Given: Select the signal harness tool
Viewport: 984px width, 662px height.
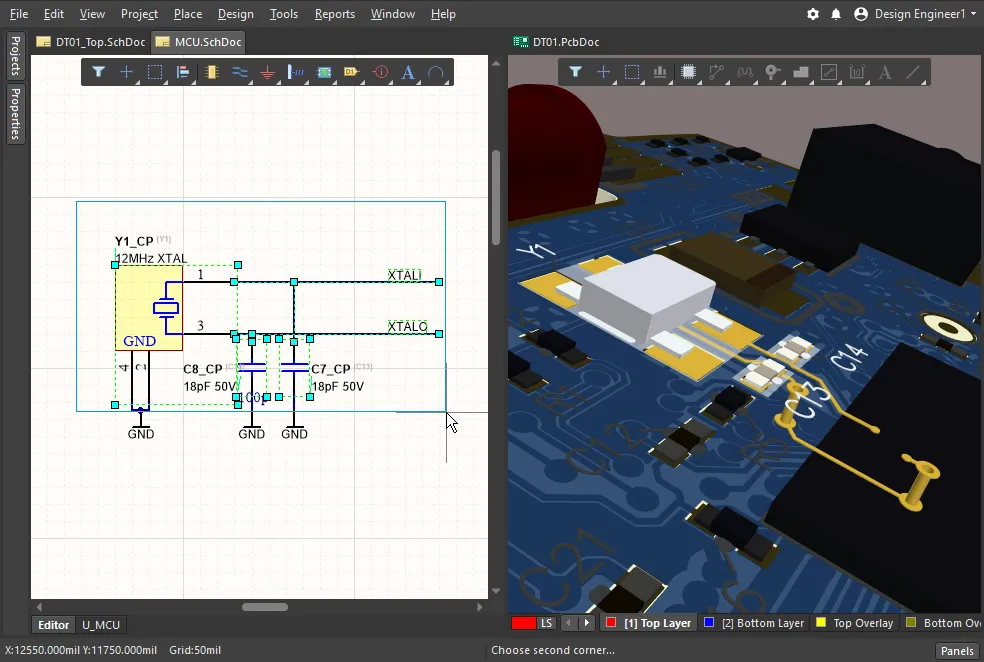Looking at the screenshot, I should click(296, 72).
